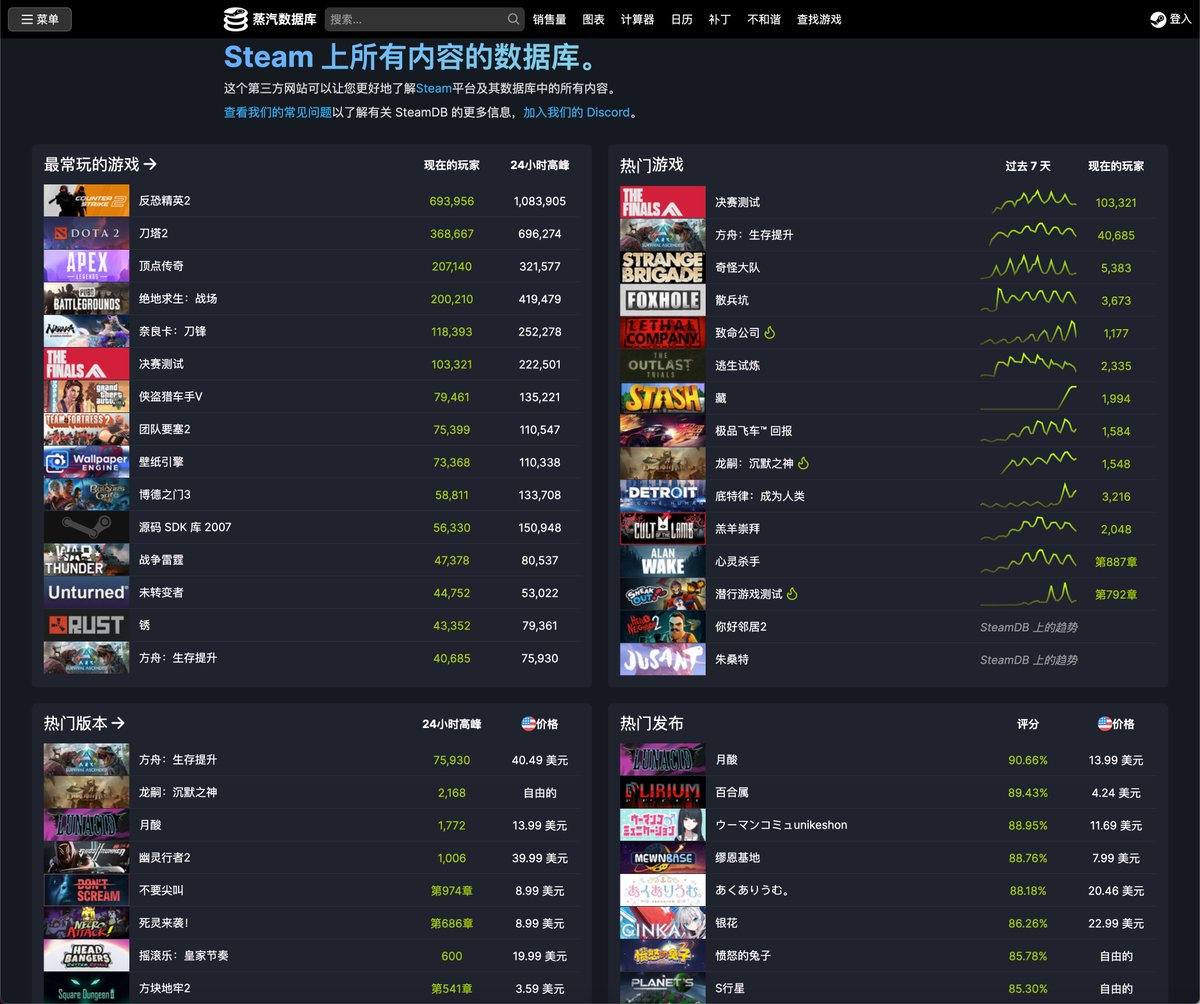Follow the Steam link in the description
This screenshot has width=1200, height=1004.
coord(434,89)
